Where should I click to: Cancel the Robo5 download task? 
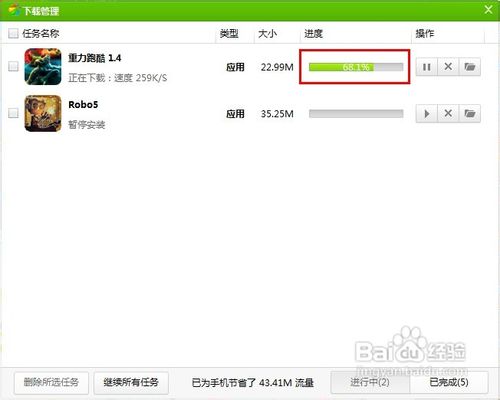(x=448, y=114)
